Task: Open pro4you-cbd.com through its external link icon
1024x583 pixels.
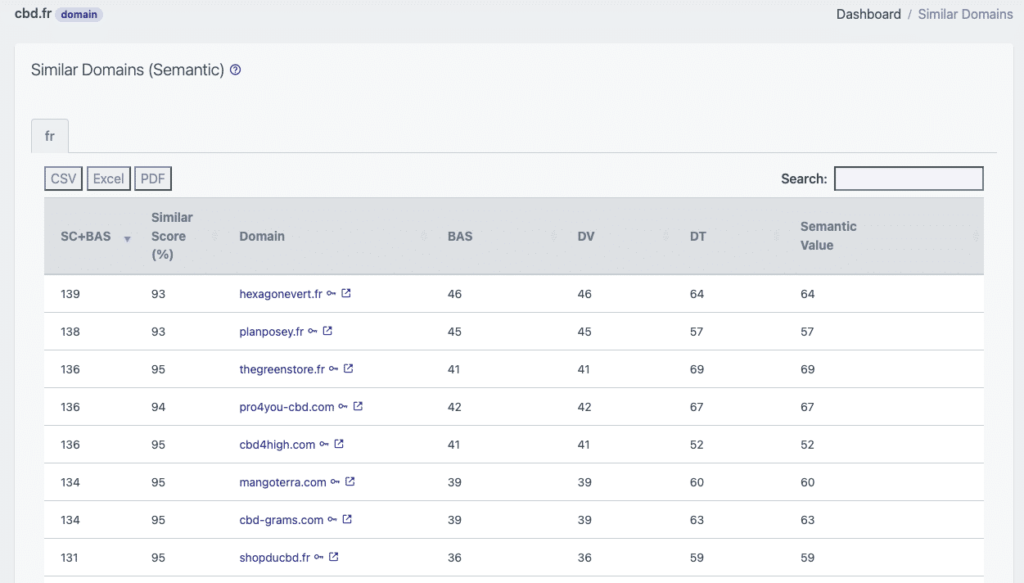Action: coord(359,407)
